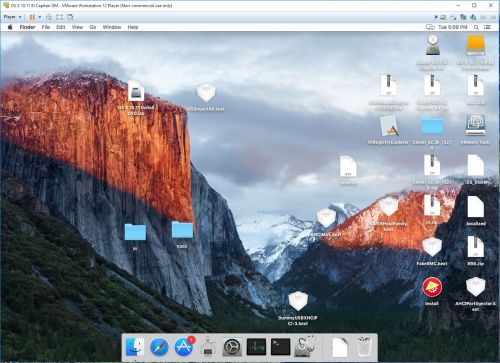Open Notification Center from the menu bar

487,27
